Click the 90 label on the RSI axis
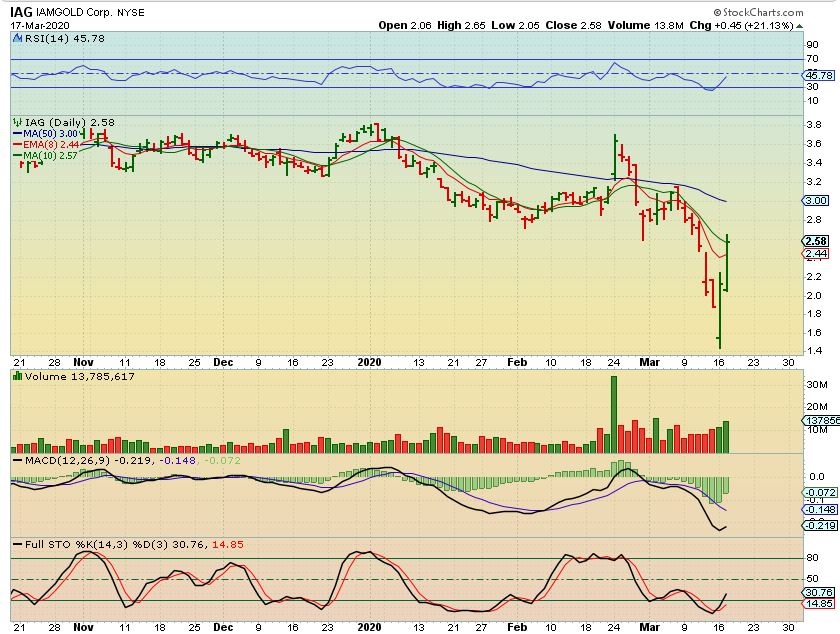 pos(813,45)
